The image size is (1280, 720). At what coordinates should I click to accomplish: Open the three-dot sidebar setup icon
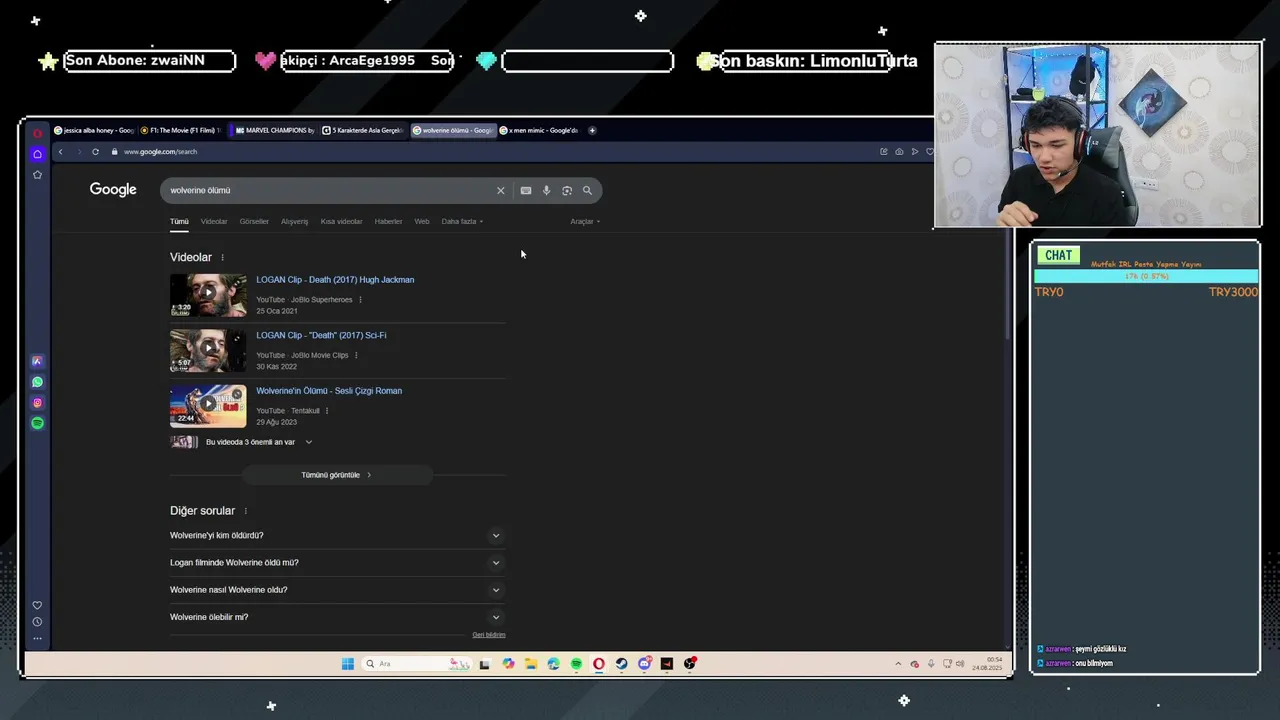tap(37, 638)
